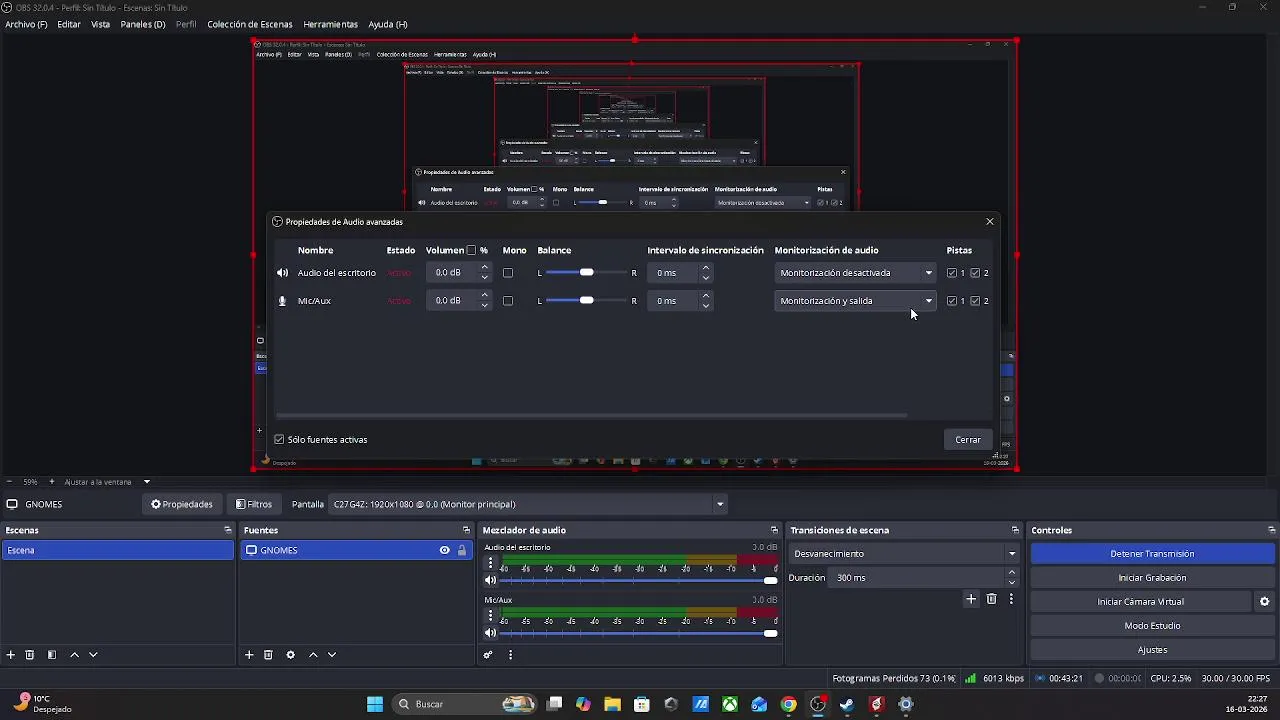Viewport: 1280px width, 720px height.
Task: Open advanced audio properties gears icon in mixer
Action: [488, 655]
